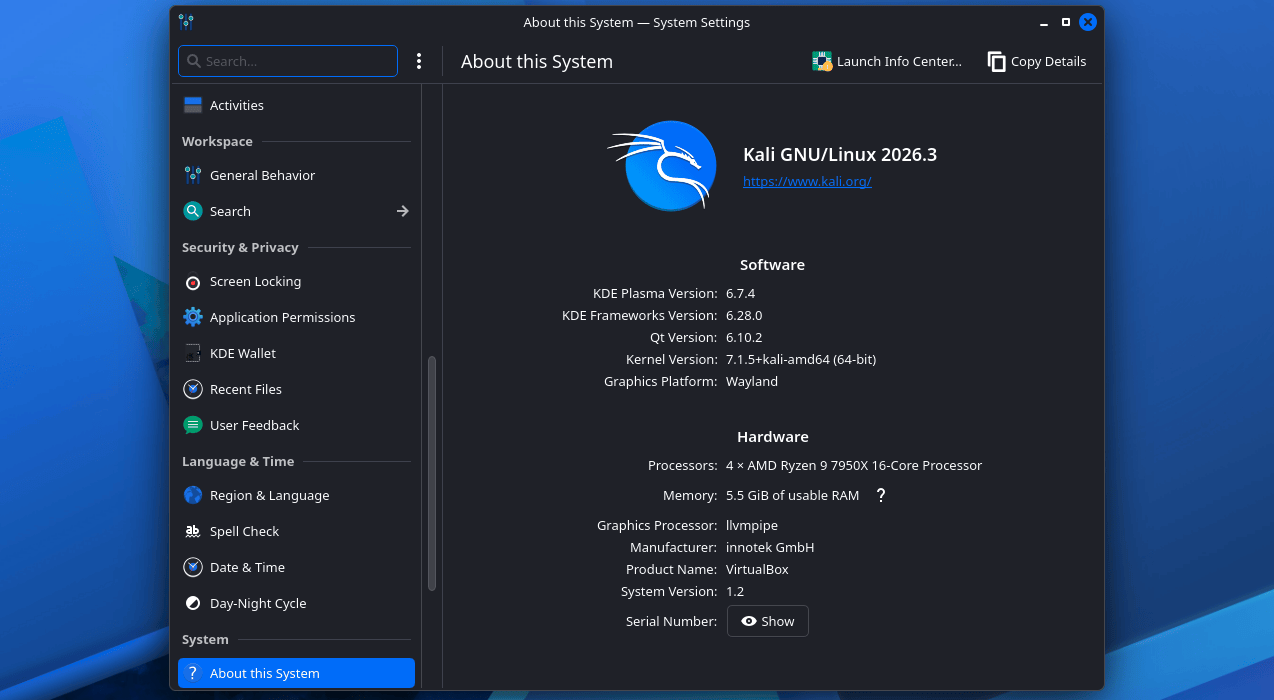Click the VirtualBox product name value
This screenshot has height=700, width=1274.
point(757,569)
